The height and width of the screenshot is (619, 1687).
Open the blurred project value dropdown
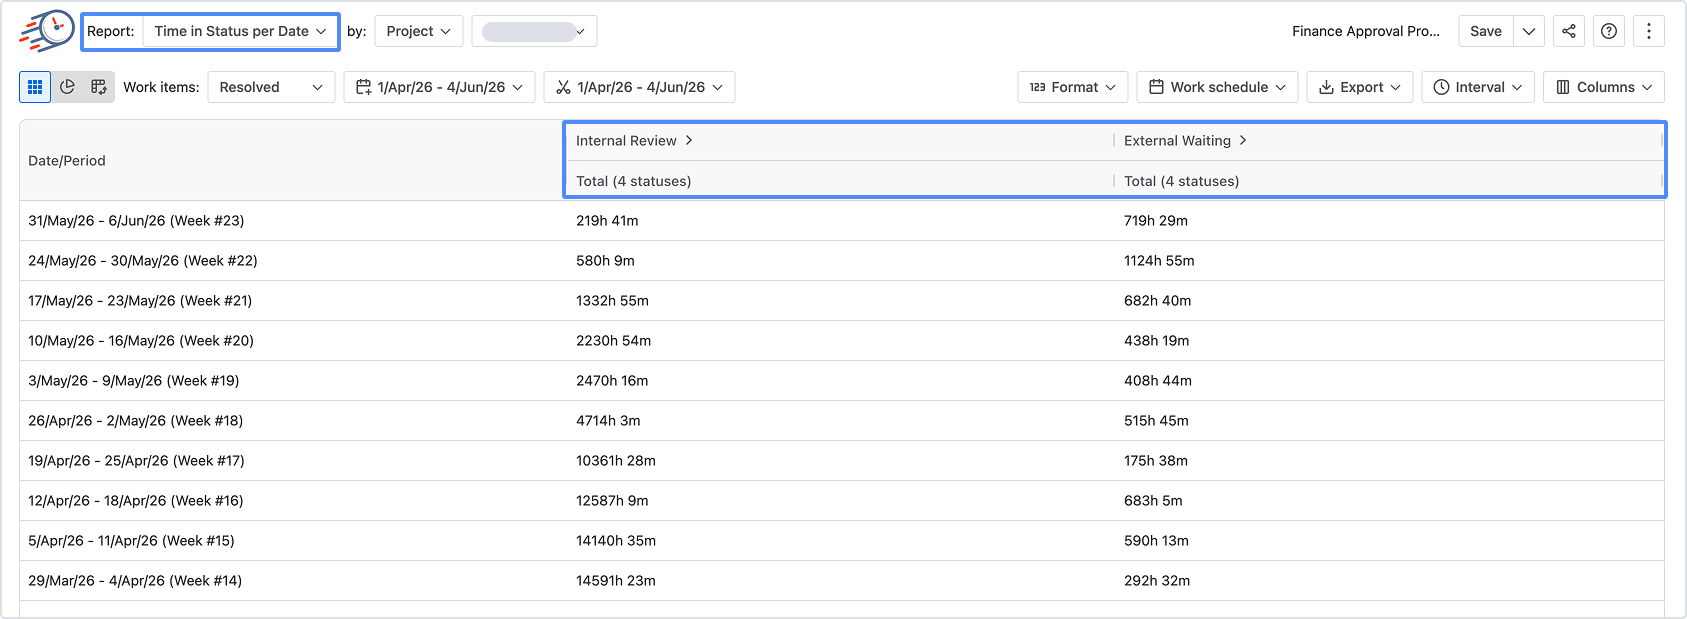534,31
